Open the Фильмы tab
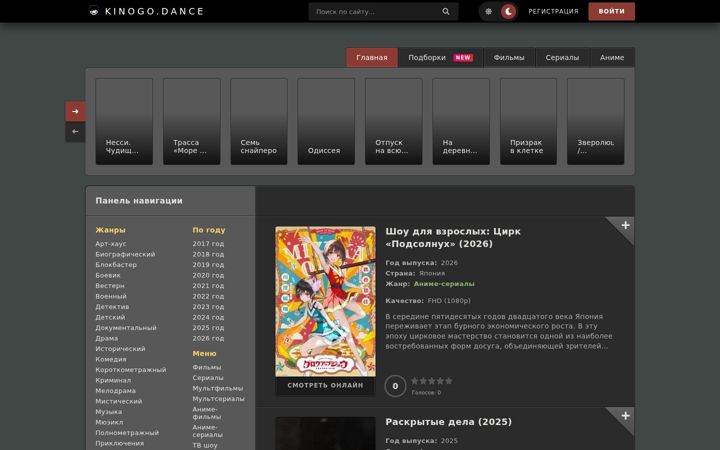The image size is (720, 450). pos(509,57)
